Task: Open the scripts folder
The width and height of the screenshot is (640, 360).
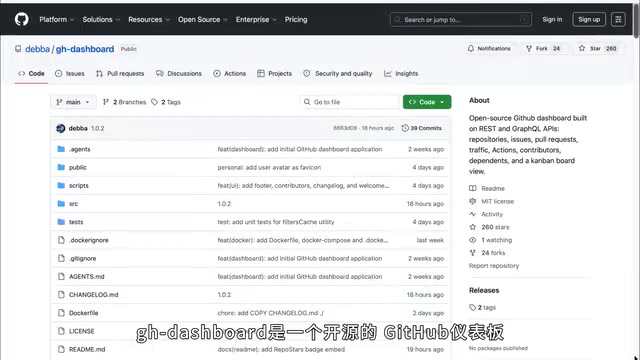Action: [x=79, y=186]
